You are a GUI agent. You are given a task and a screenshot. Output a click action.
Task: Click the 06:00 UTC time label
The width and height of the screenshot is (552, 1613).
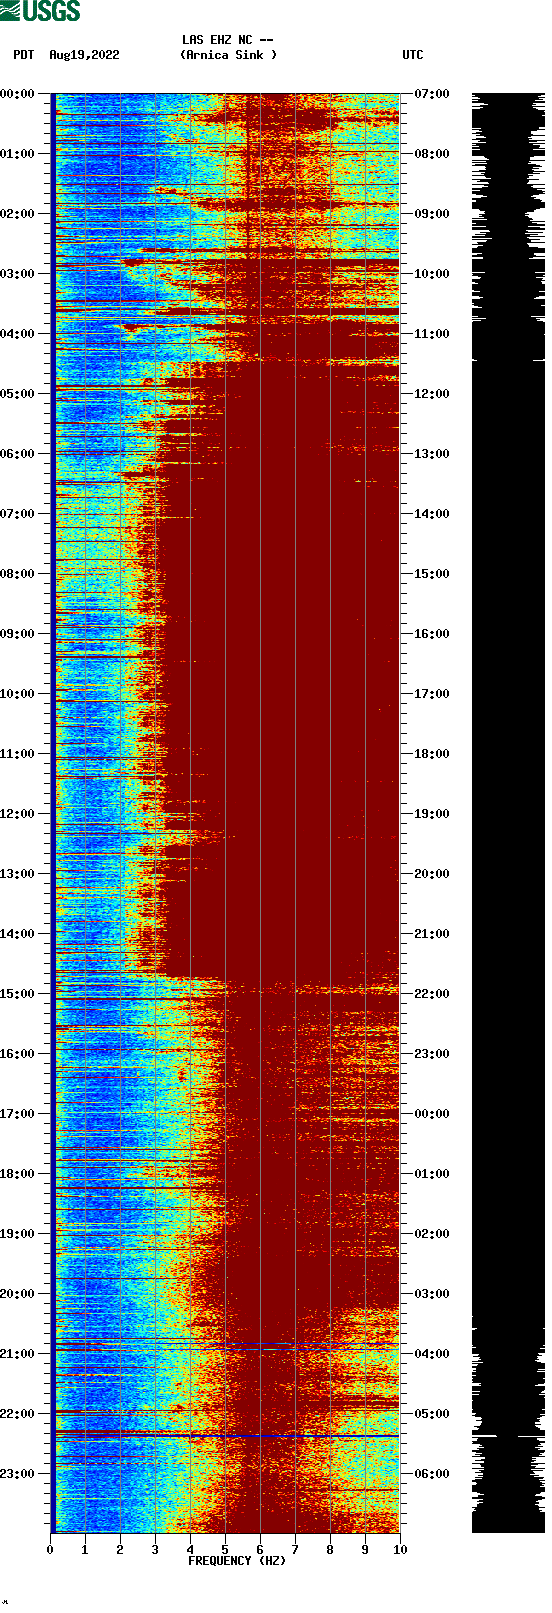point(431,1474)
